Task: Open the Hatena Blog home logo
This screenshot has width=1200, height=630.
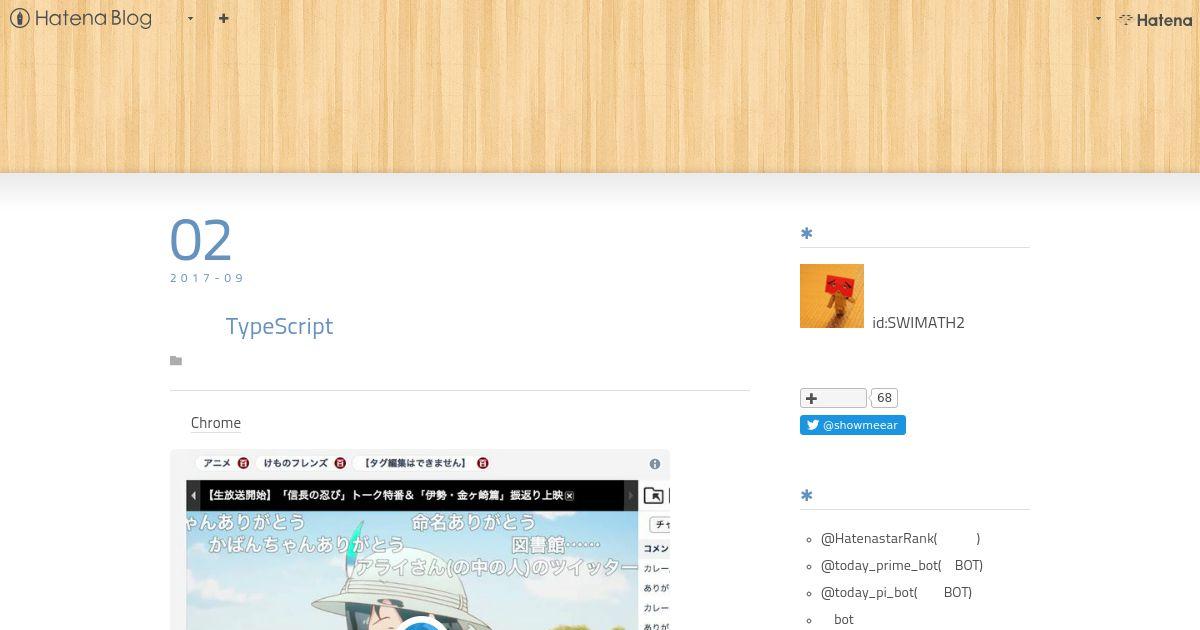Action: coord(81,18)
